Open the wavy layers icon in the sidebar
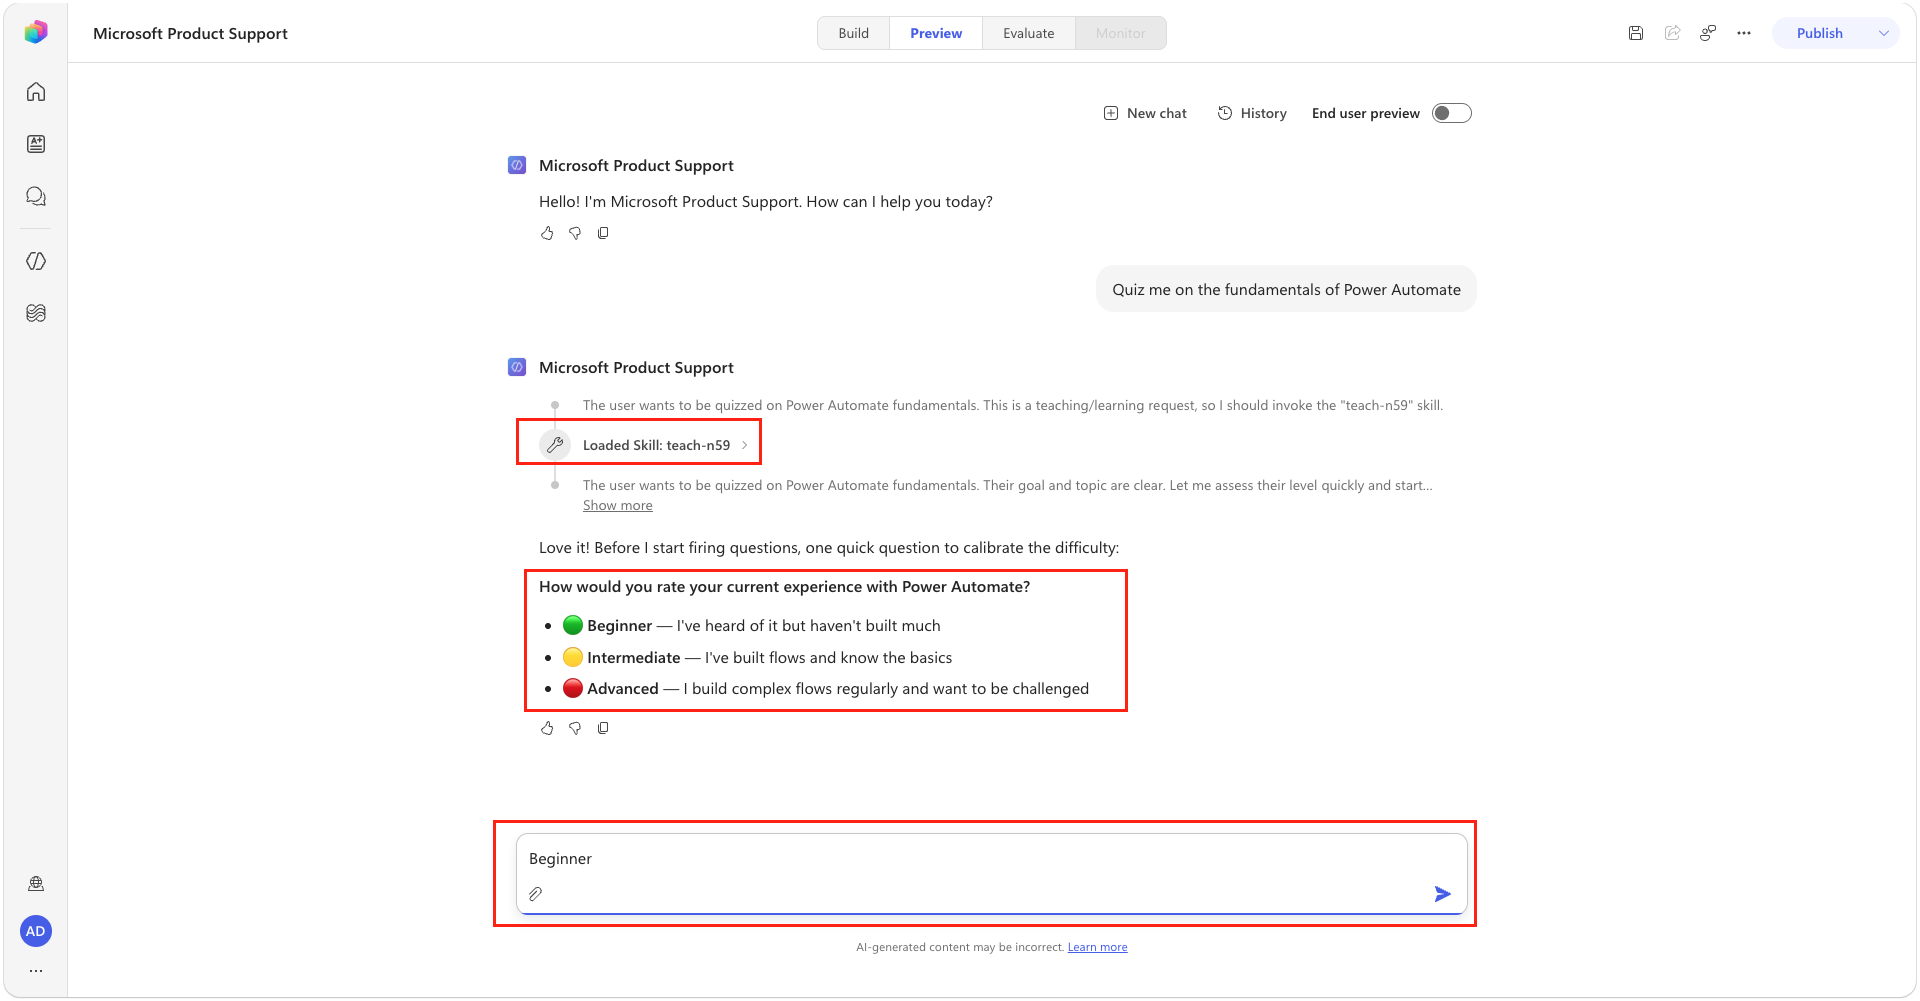This screenshot has width=1920, height=1001. pos(36,313)
